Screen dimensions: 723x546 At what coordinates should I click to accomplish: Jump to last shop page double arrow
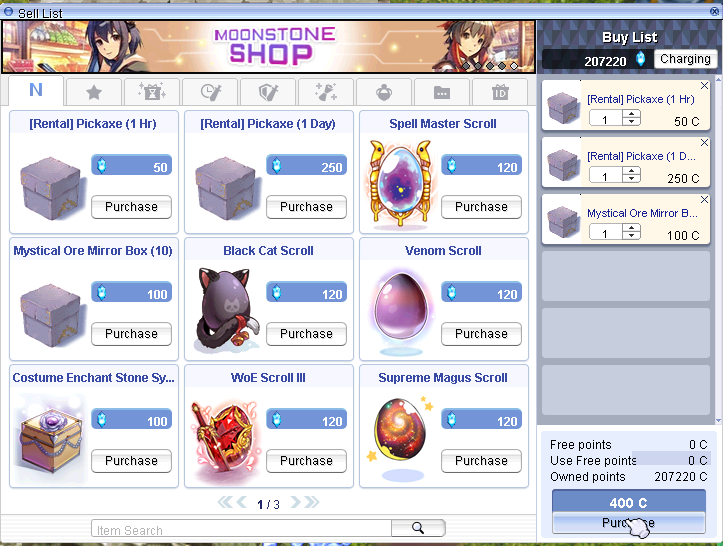tap(312, 502)
